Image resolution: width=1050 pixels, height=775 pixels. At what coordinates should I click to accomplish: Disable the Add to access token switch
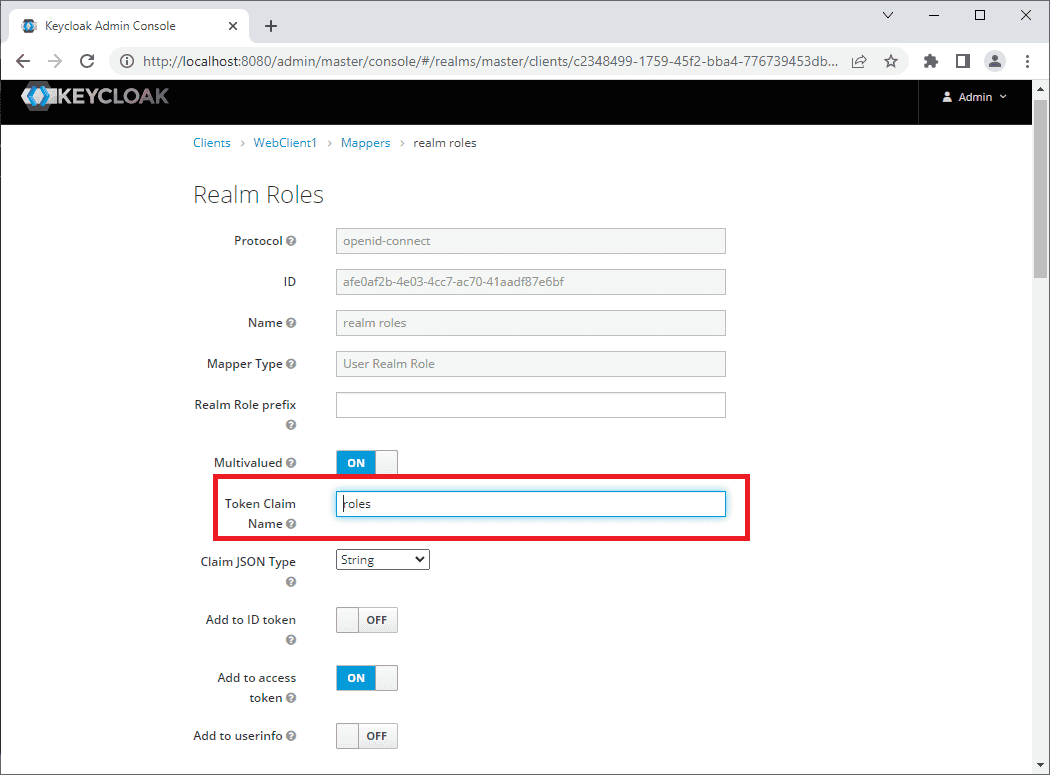coord(366,678)
